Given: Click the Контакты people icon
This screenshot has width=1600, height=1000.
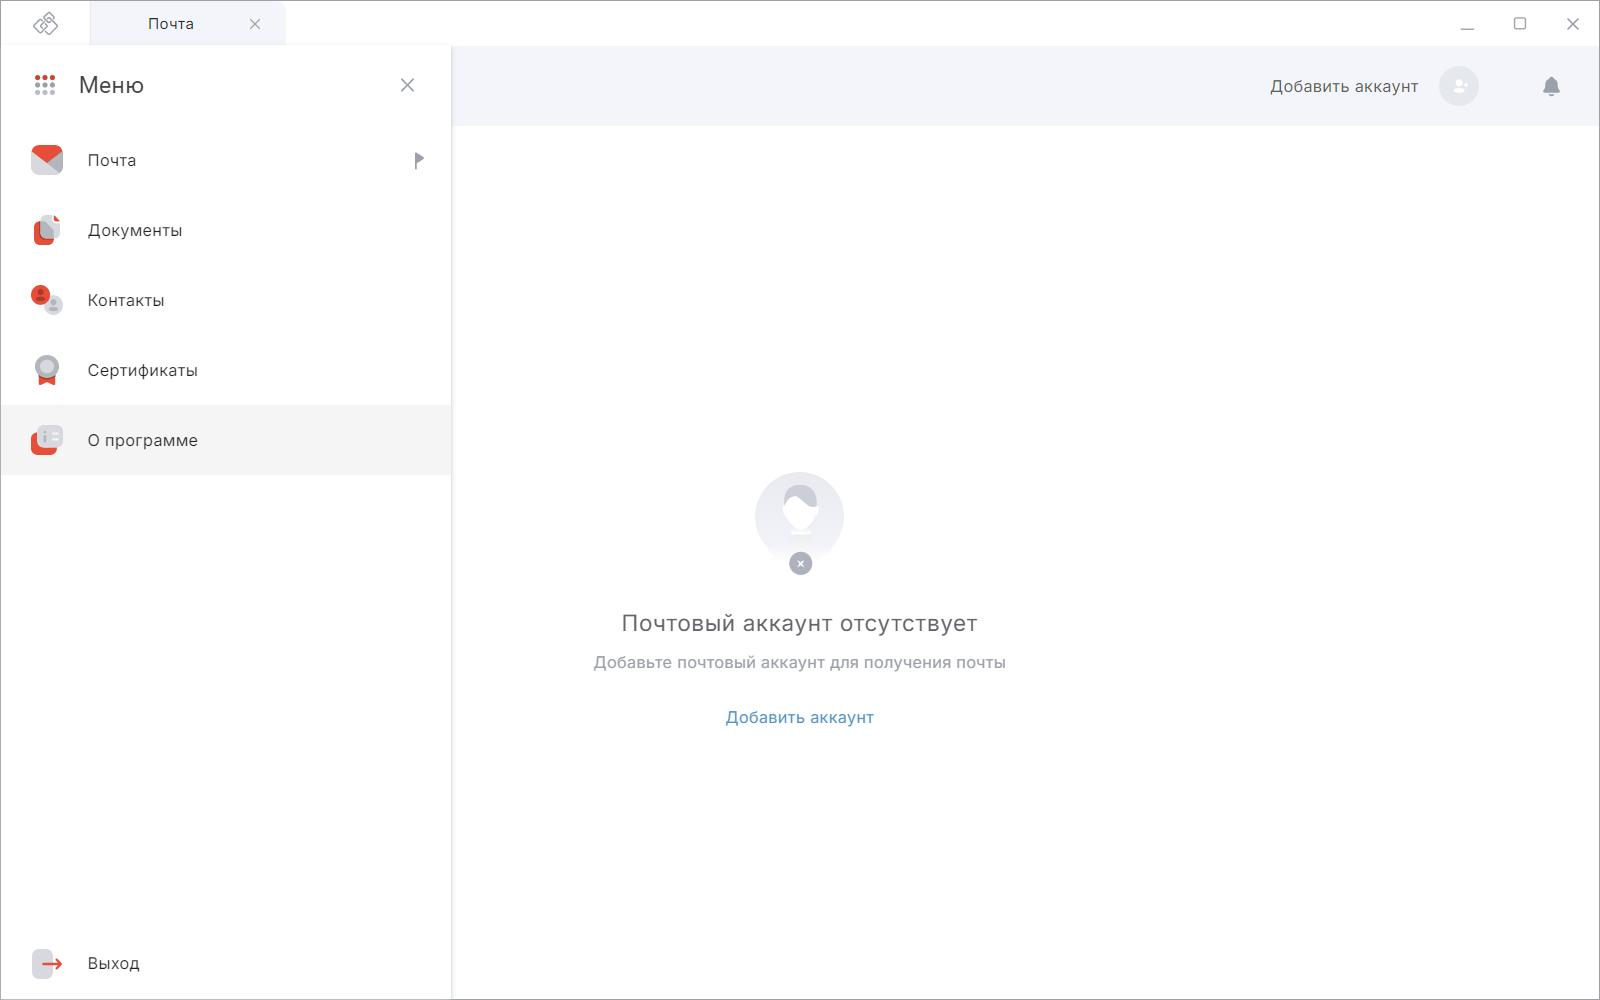Looking at the screenshot, I should click(x=47, y=300).
